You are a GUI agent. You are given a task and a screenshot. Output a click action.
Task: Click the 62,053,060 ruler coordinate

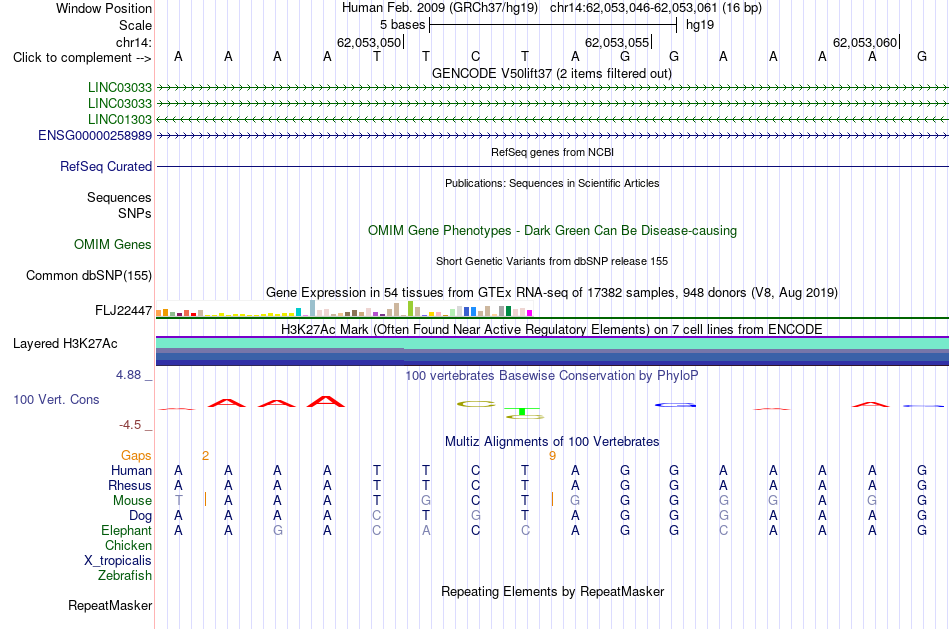pyautogui.click(x=865, y=42)
